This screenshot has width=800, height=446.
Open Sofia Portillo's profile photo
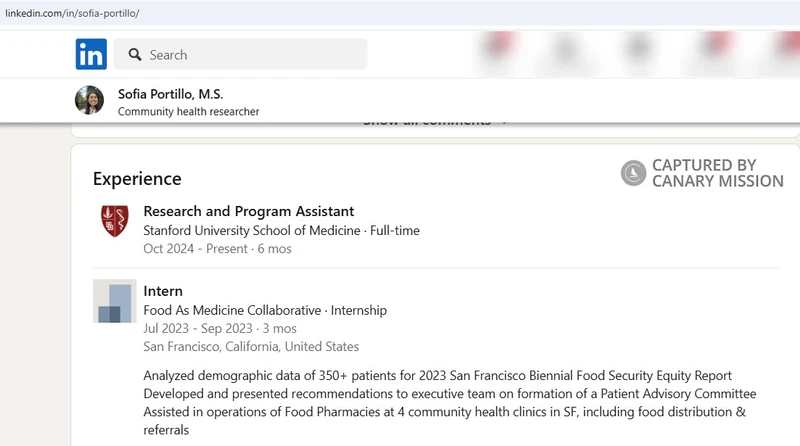click(x=89, y=100)
